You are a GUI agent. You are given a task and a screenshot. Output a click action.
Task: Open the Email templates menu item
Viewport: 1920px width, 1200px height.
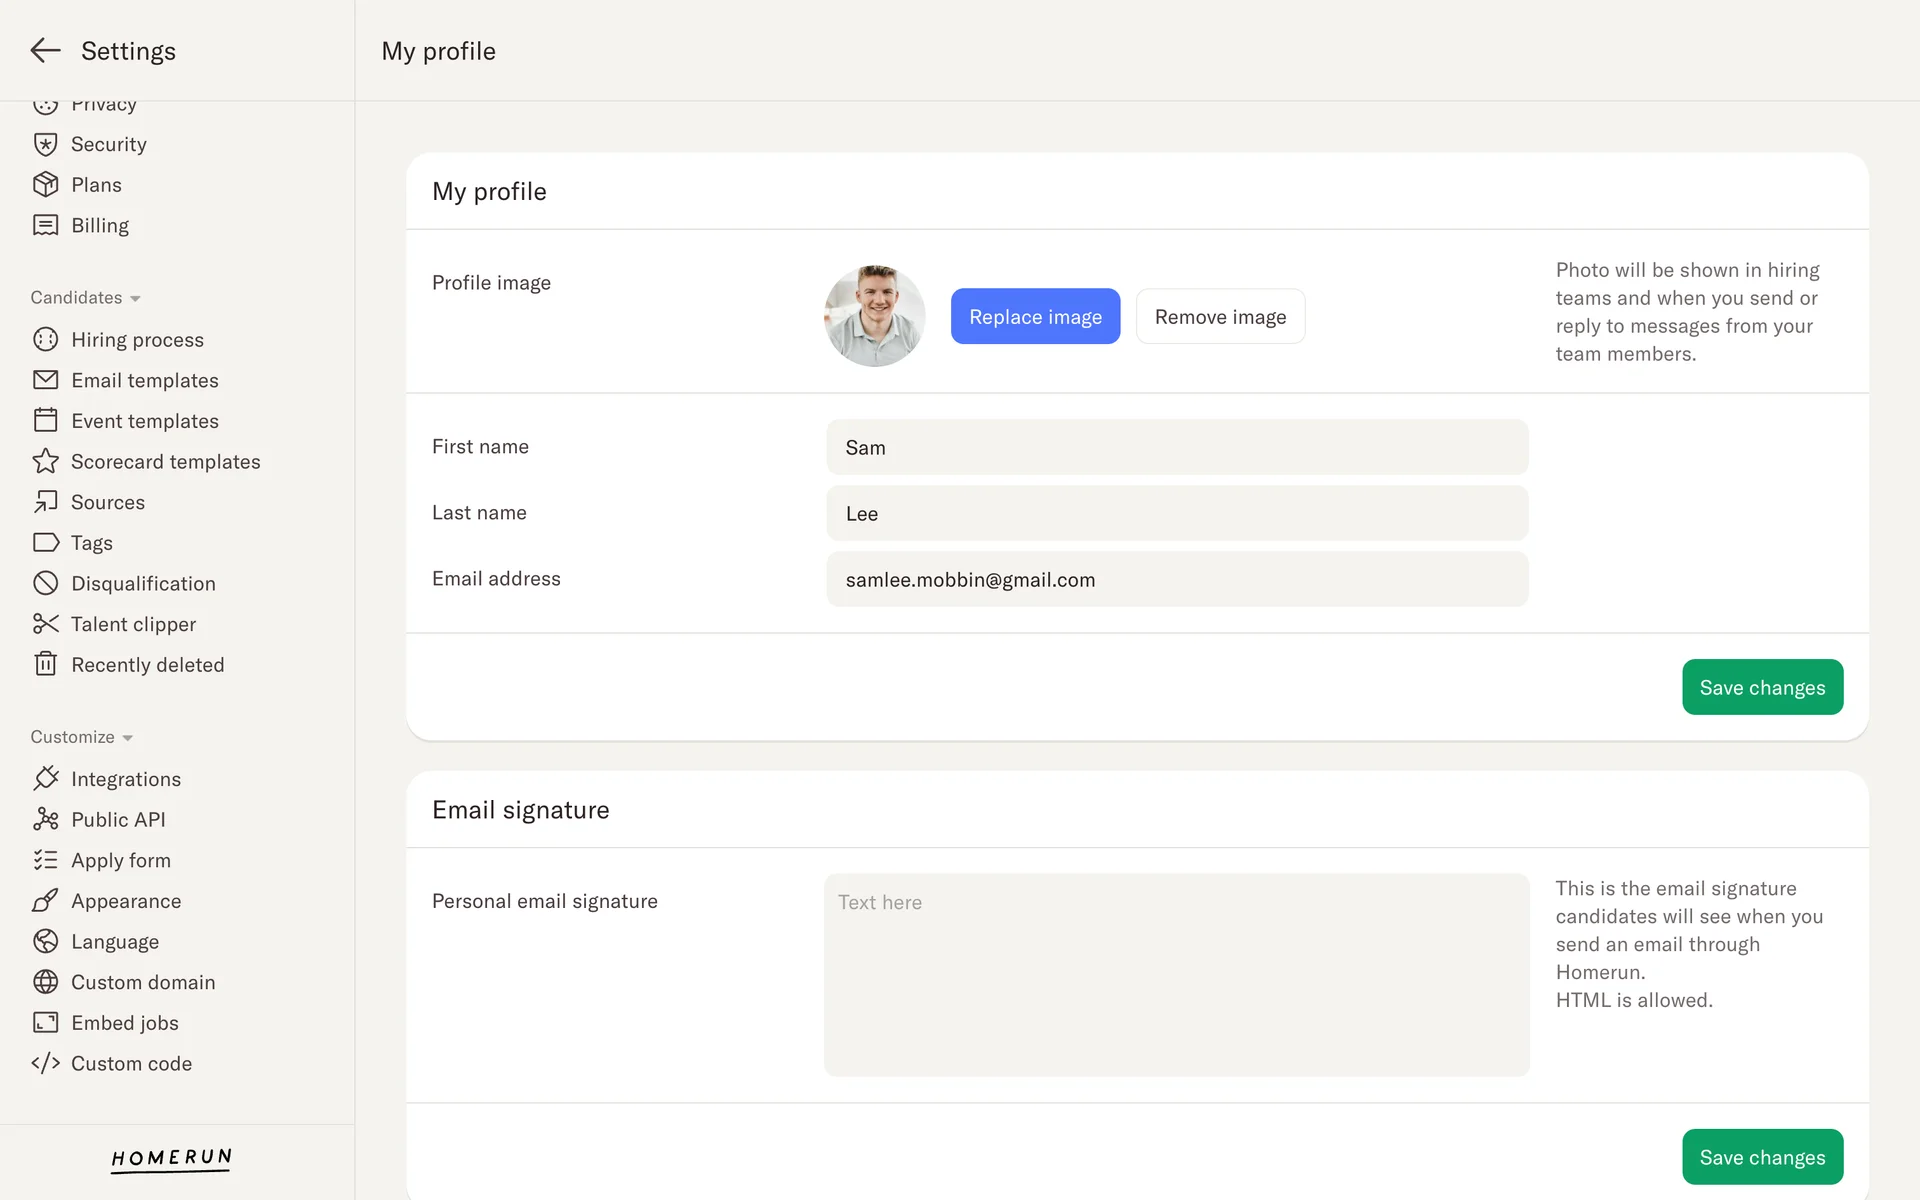click(x=144, y=380)
